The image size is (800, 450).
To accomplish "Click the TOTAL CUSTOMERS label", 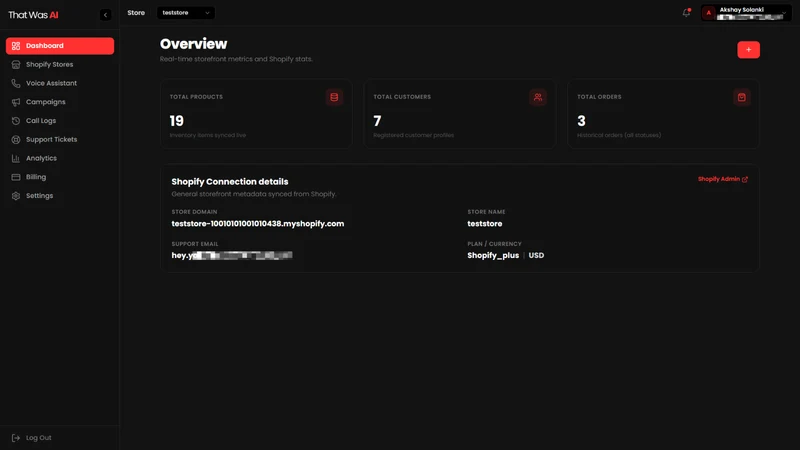I will pyautogui.click(x=402, y=97).
